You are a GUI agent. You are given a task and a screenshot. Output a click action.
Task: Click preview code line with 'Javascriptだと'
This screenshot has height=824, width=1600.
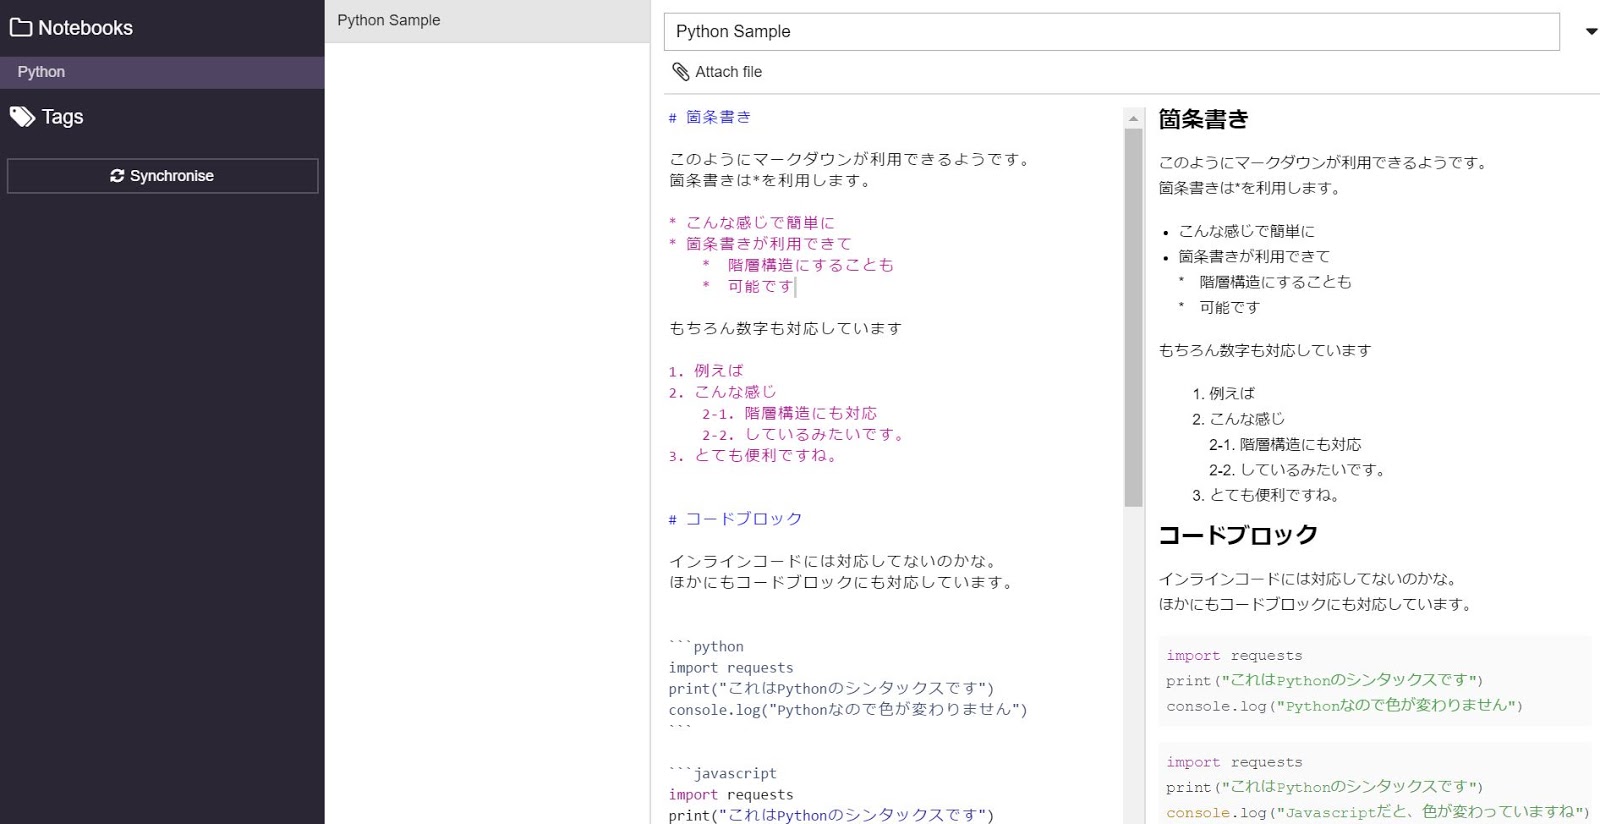(x=1377, y=812)
